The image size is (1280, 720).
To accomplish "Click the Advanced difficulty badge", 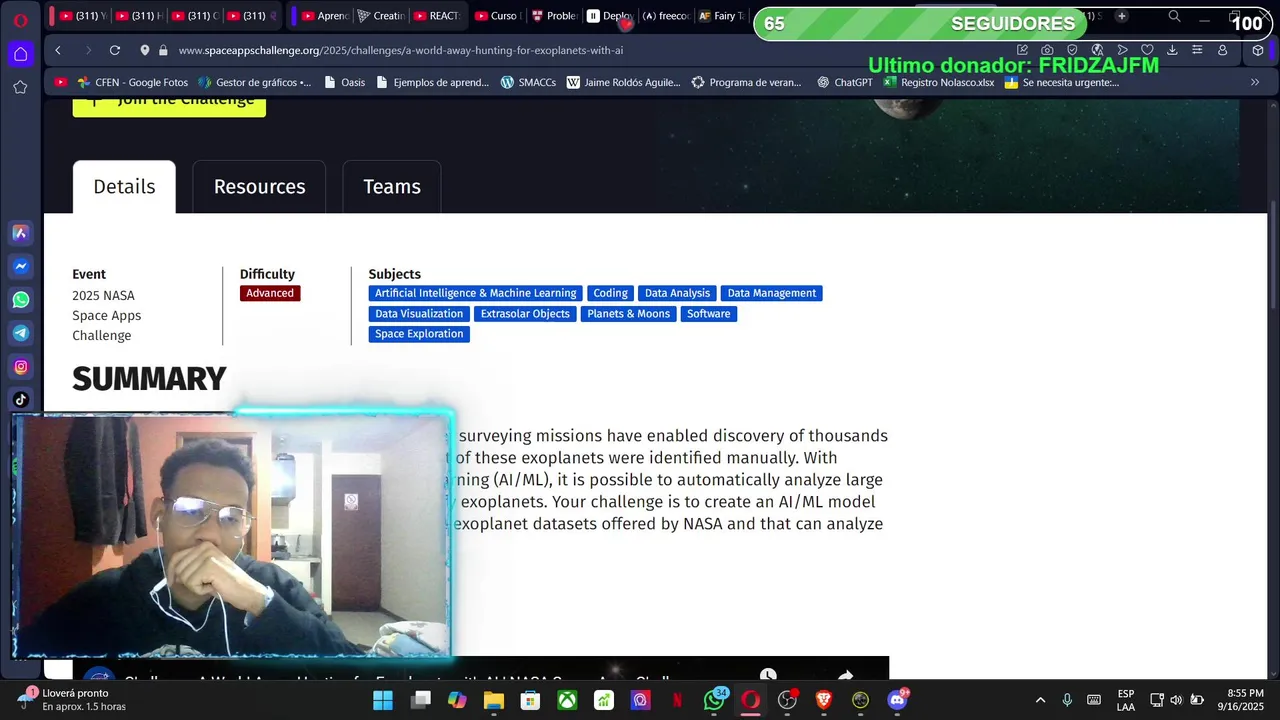I will coord(270,293).
